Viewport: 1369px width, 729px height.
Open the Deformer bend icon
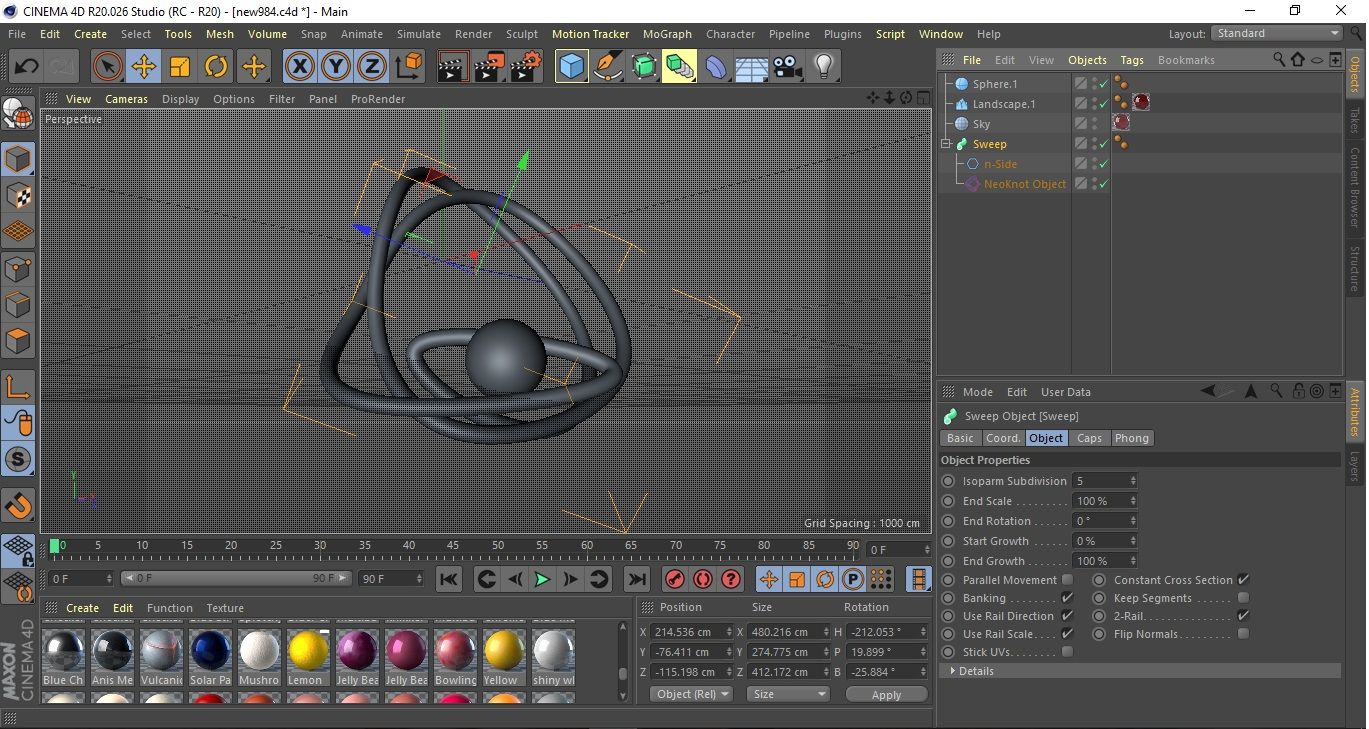(x=716, y=67)
